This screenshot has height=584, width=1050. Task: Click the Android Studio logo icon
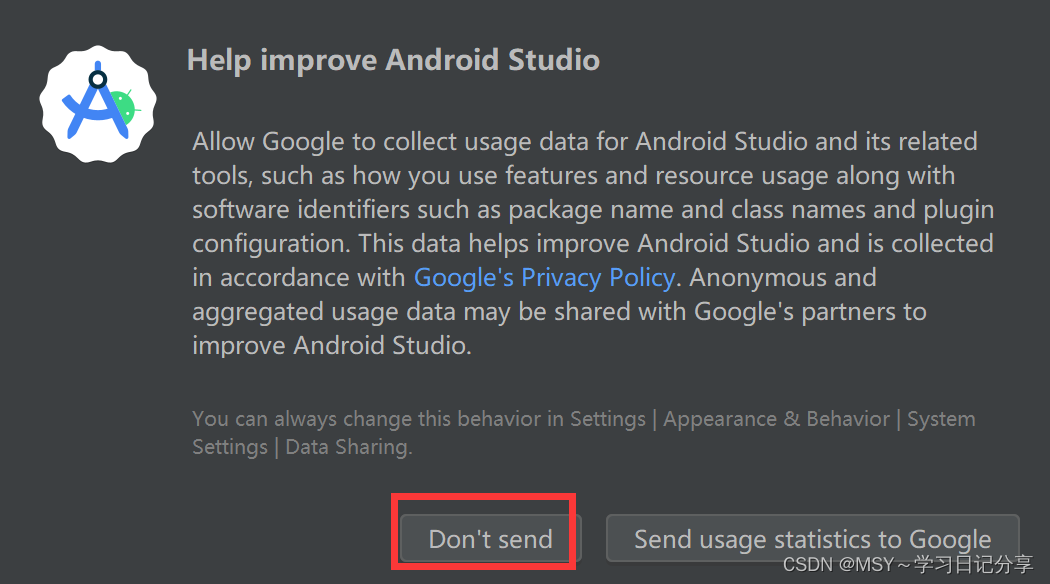pos(98,104)
